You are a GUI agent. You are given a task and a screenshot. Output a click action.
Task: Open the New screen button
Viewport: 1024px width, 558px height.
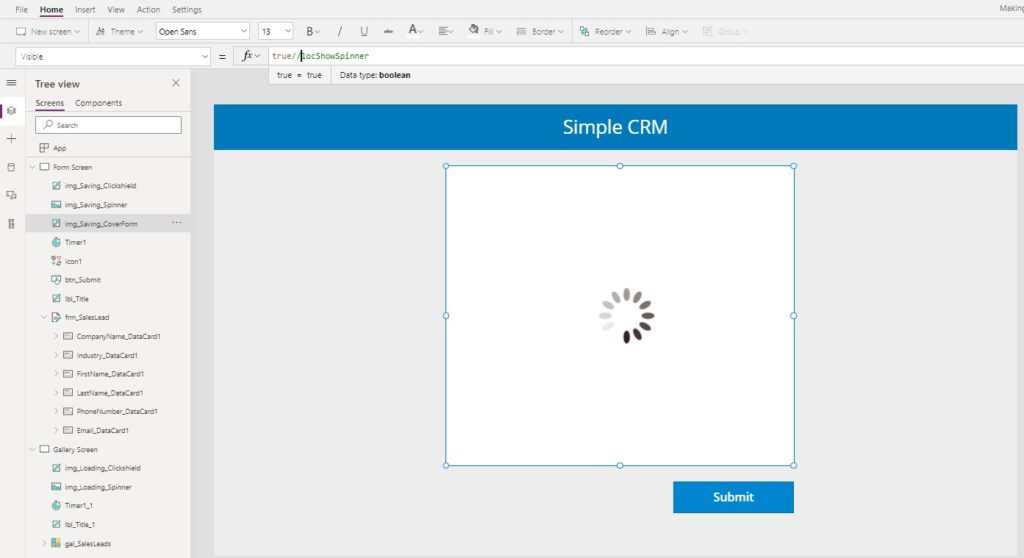click(x=48, y=31)
